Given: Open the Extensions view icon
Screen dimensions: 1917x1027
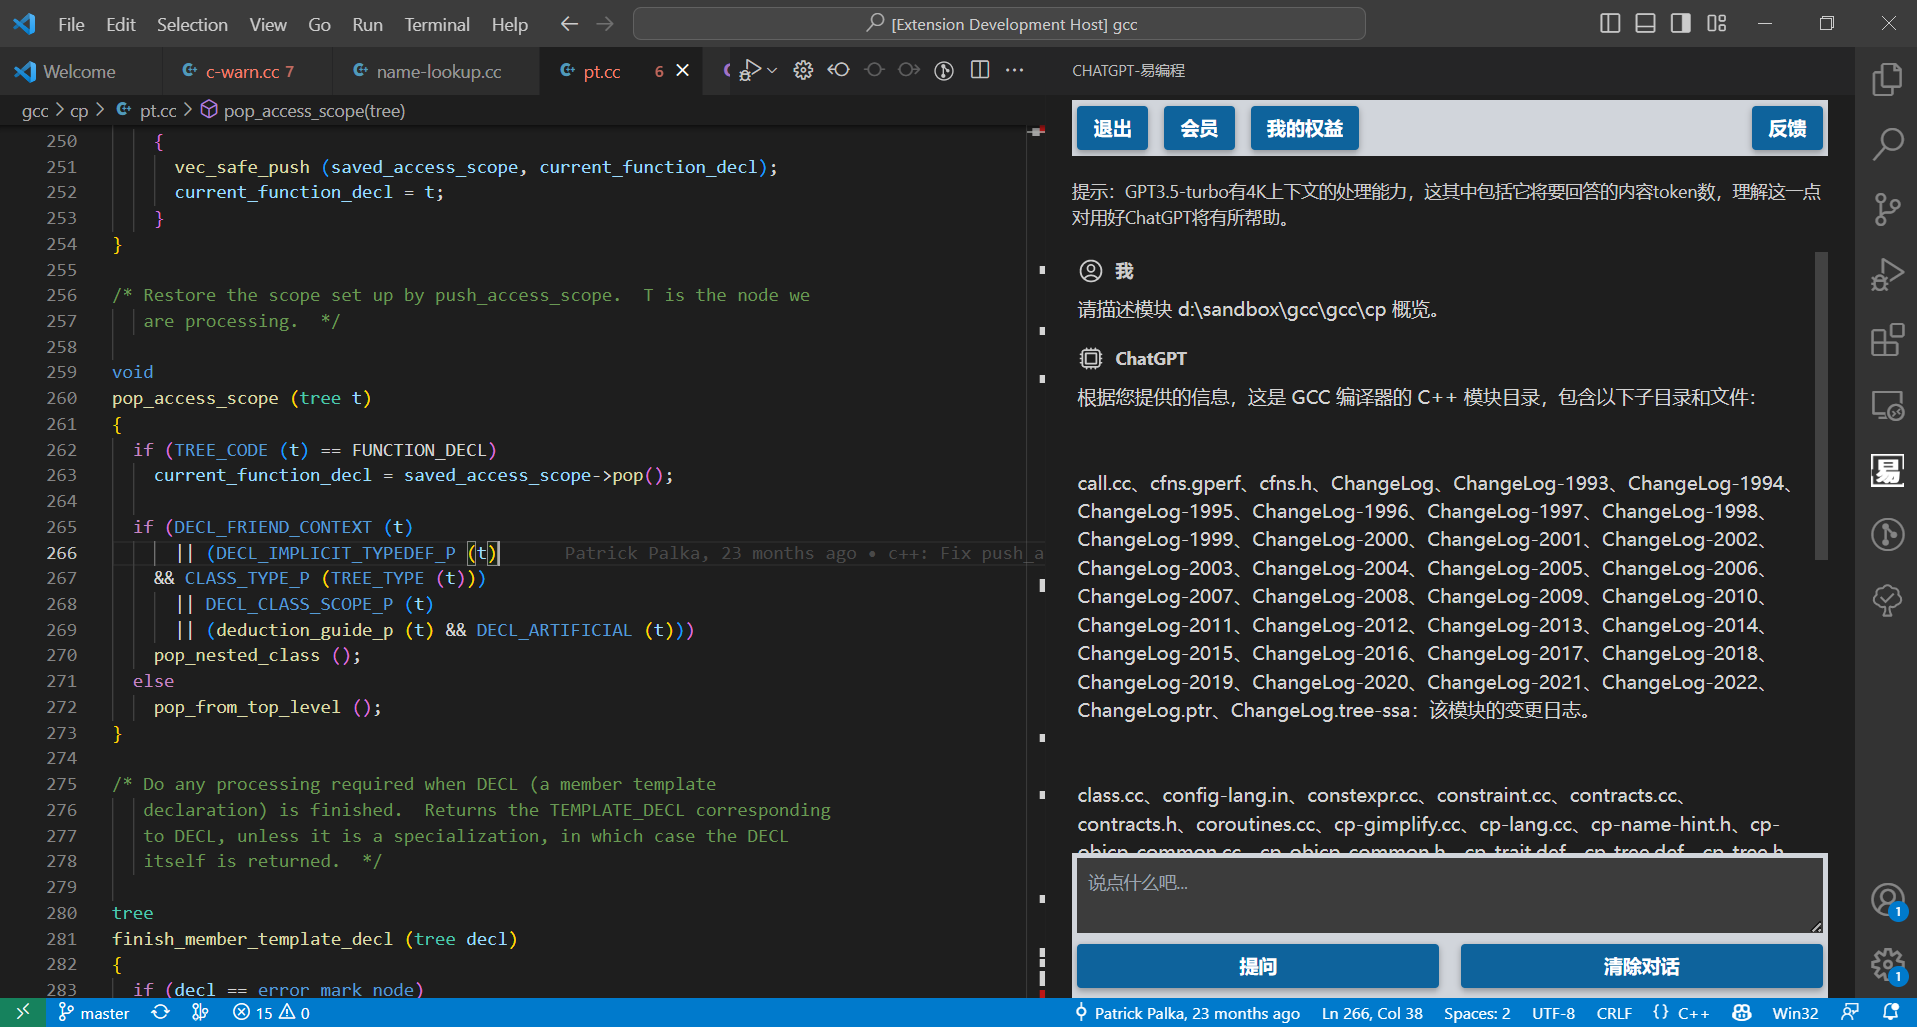Looking at the screenshot, I should click(1887, 340).
